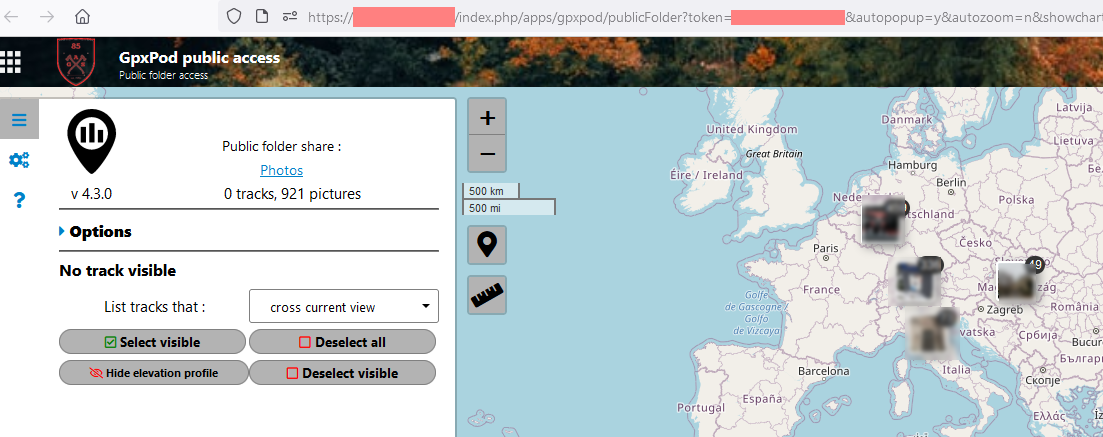Zoom in the map with plus

(x=487, y=118)
